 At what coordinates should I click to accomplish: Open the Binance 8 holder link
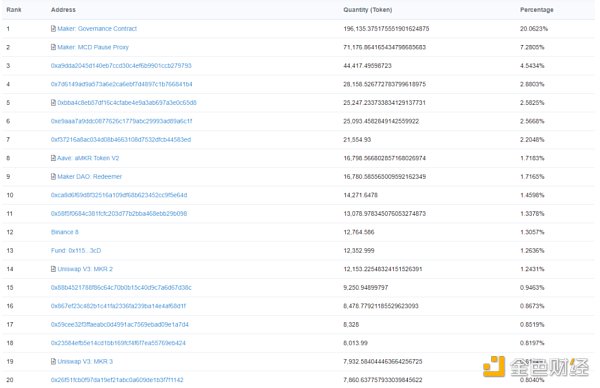[65, 232]
